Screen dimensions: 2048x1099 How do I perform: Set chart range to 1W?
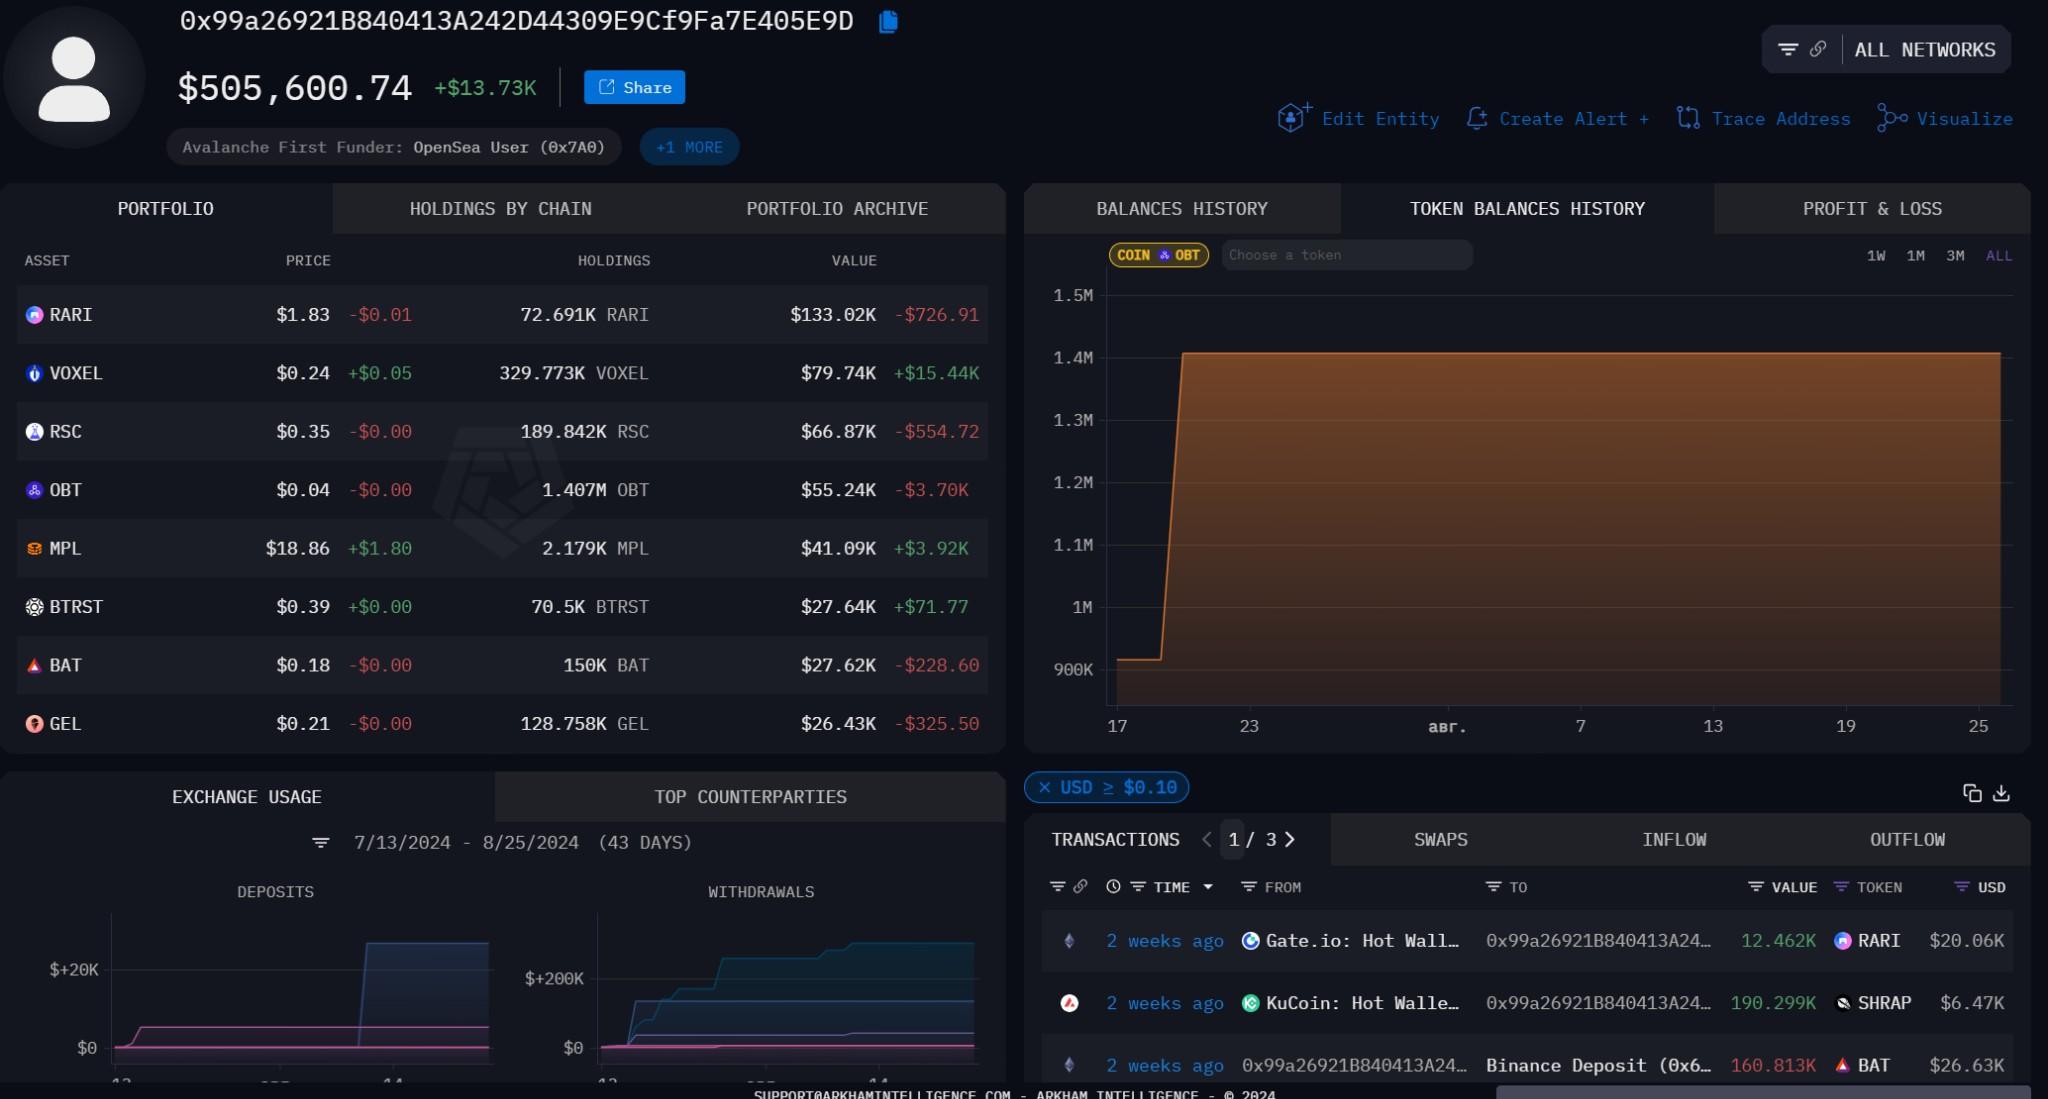click(x=1876, y=256)
